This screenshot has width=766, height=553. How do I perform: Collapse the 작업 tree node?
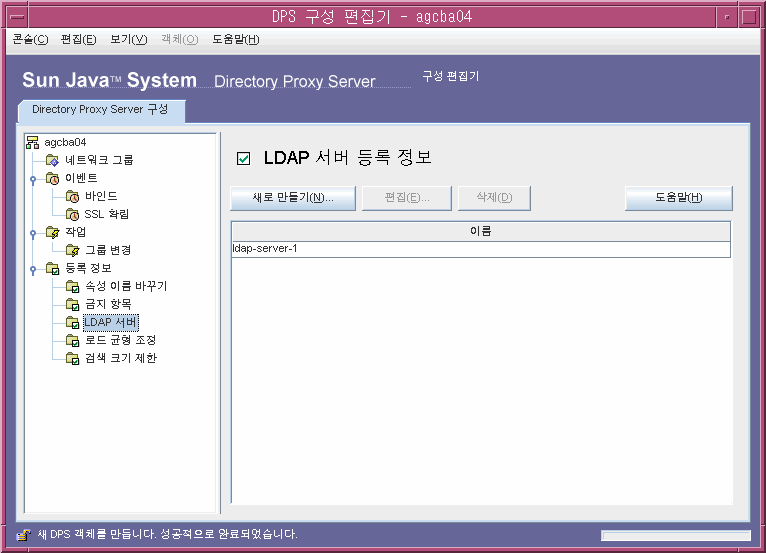tap(33, 234)
